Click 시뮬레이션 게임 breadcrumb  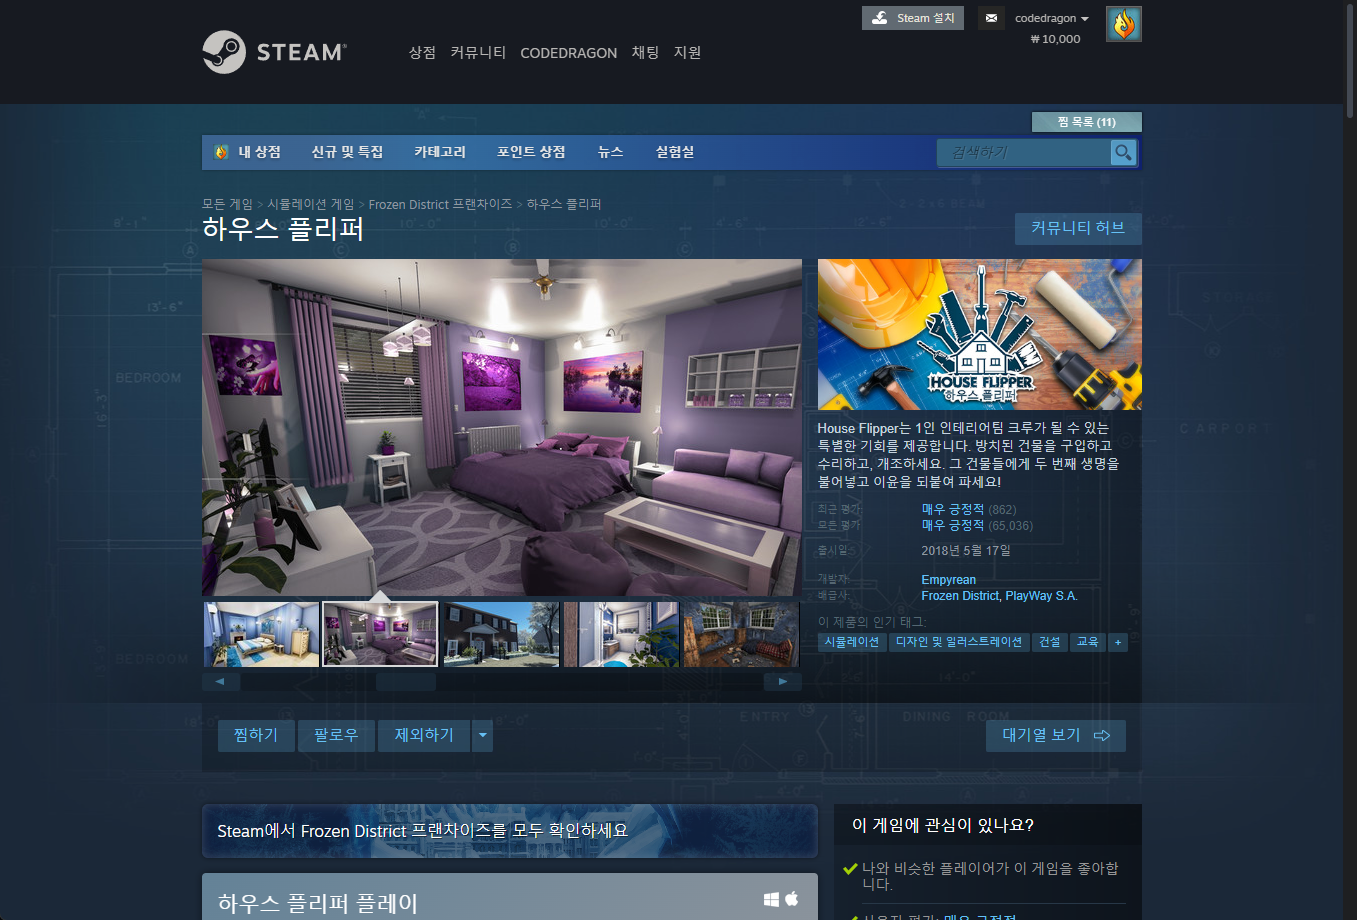(x=310, y=204)
